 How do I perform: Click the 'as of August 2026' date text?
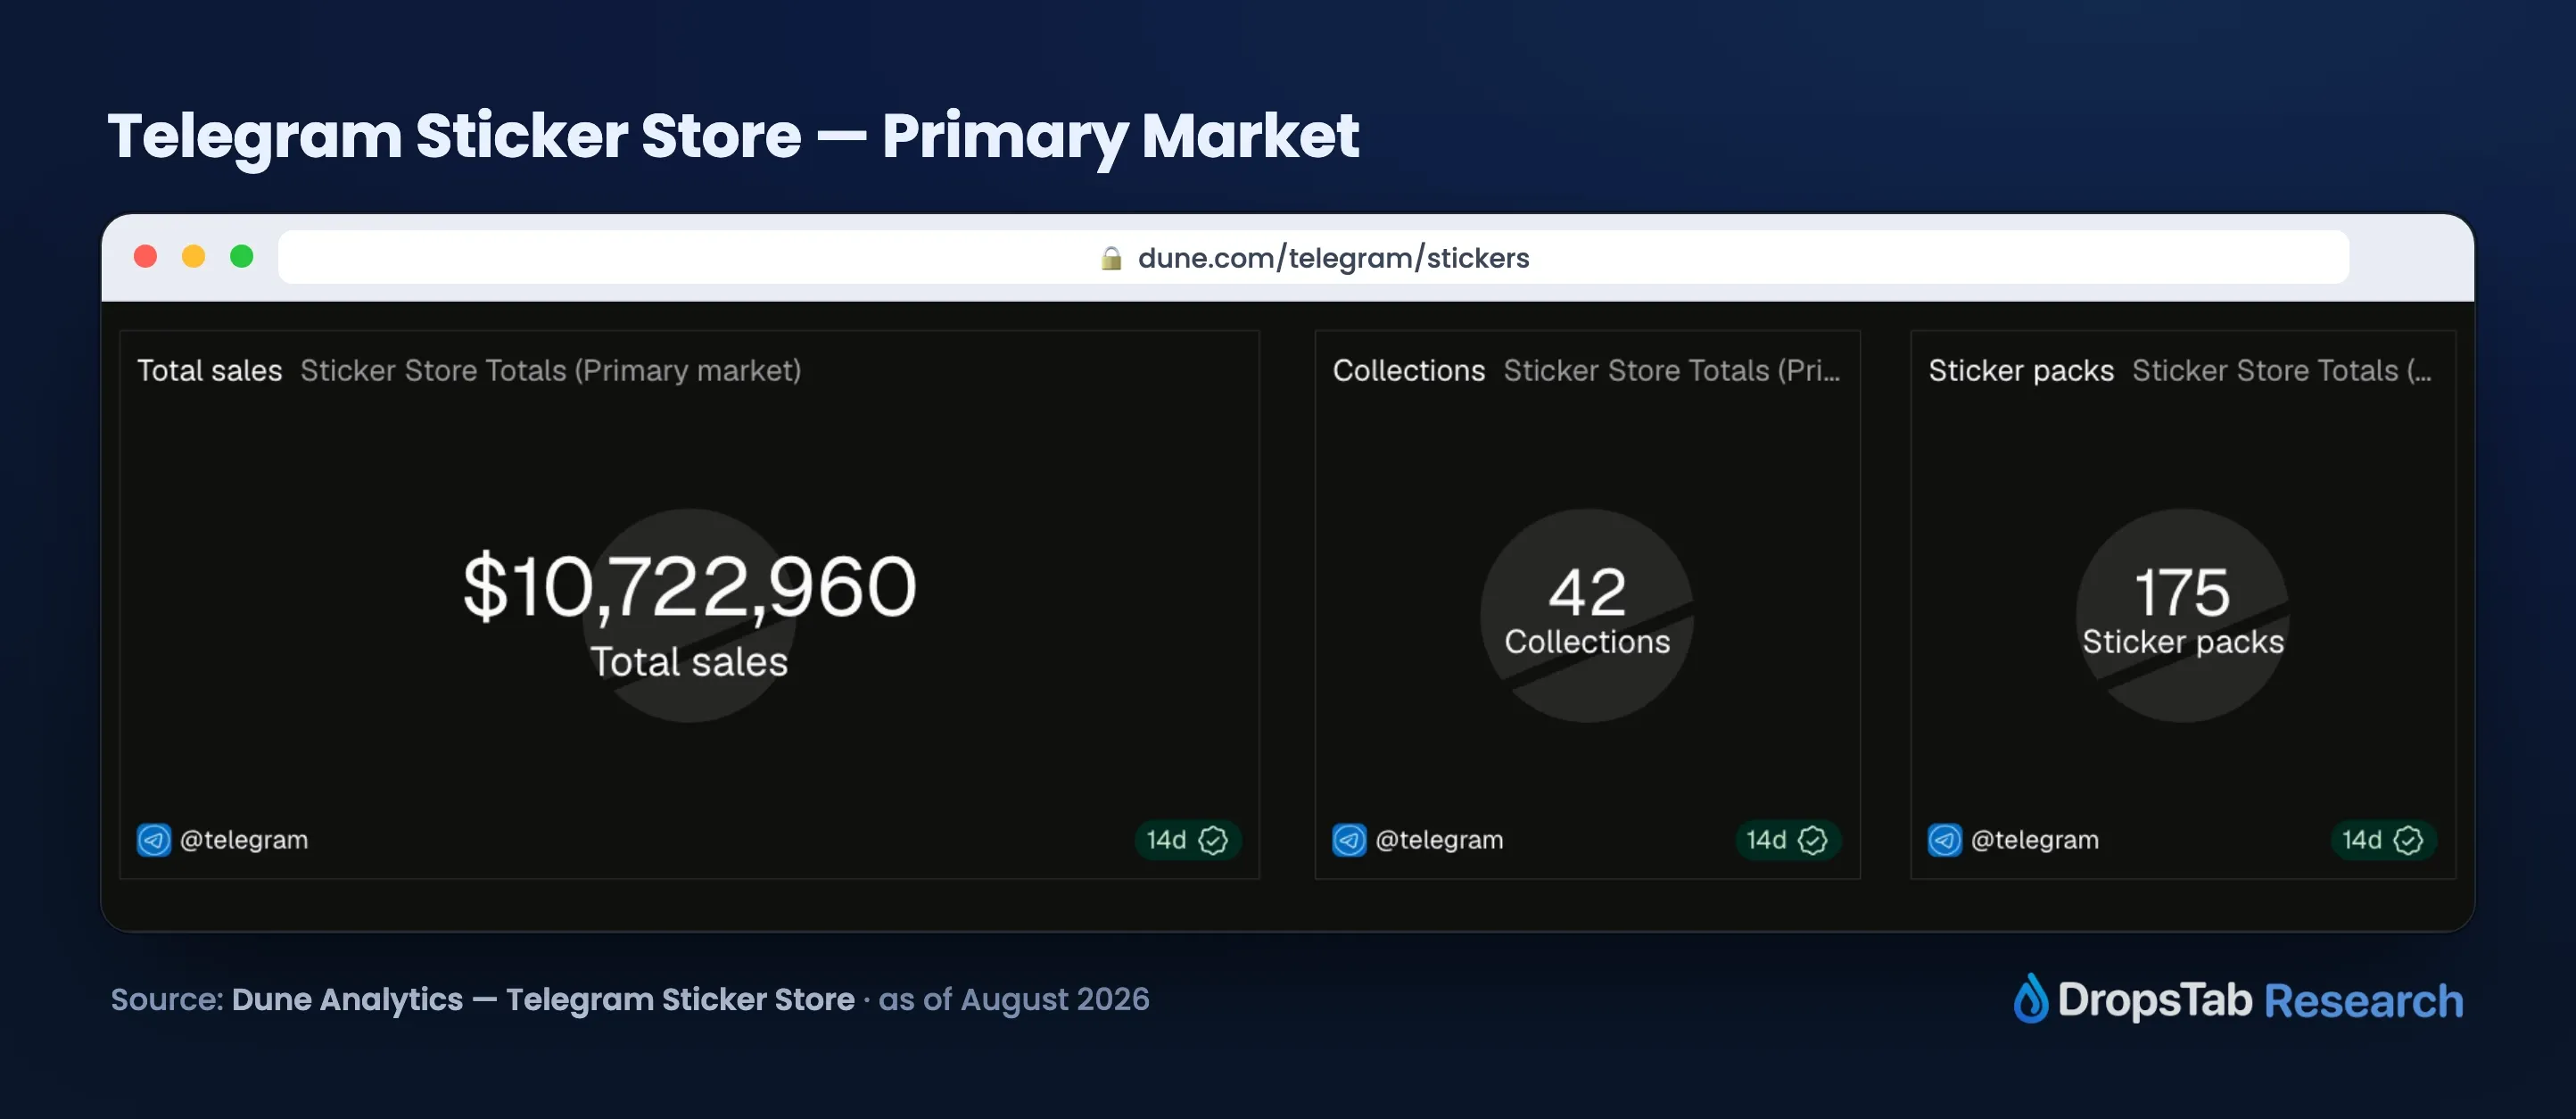[1014, 999]
